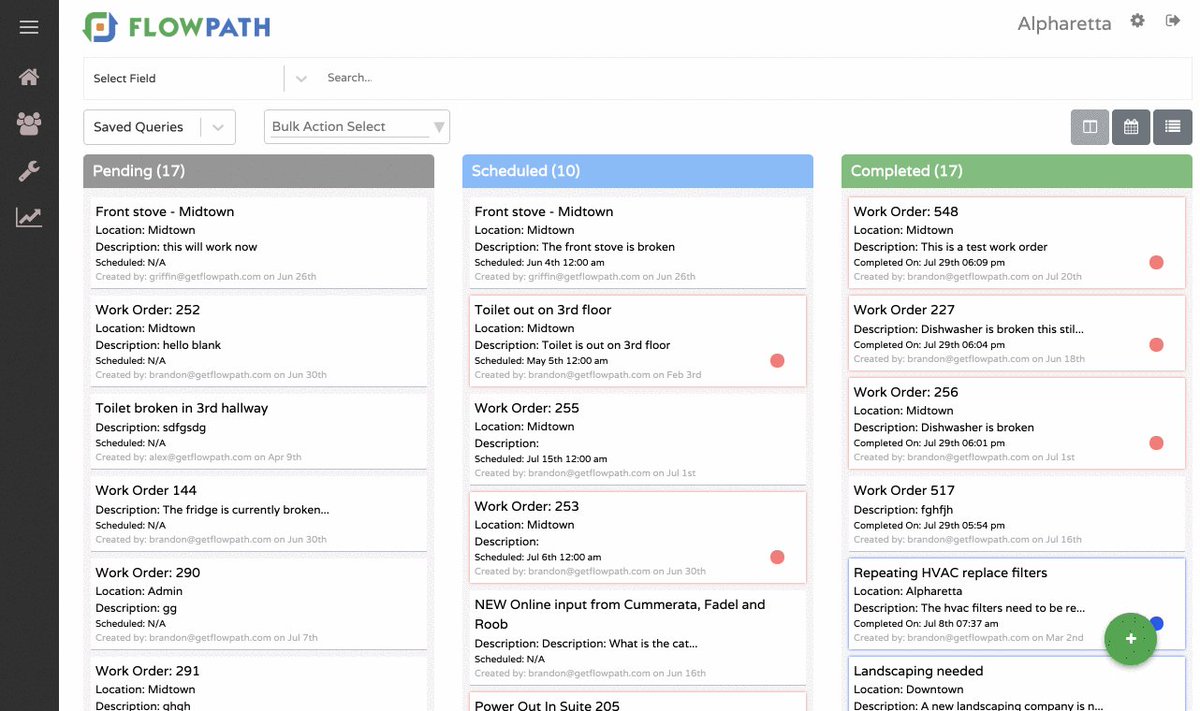Open the Toilet out on 3rd floor card

pyautogui.click(x=637, y=340)
